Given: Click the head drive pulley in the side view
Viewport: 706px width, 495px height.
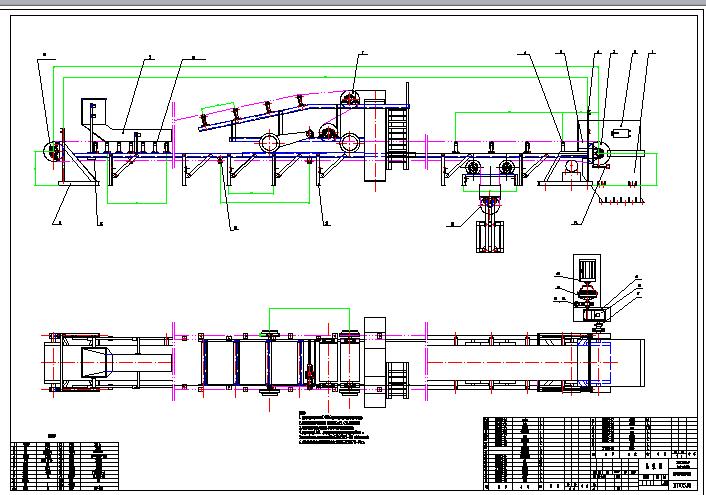Looking at the screenshot, I should (601, 152).
